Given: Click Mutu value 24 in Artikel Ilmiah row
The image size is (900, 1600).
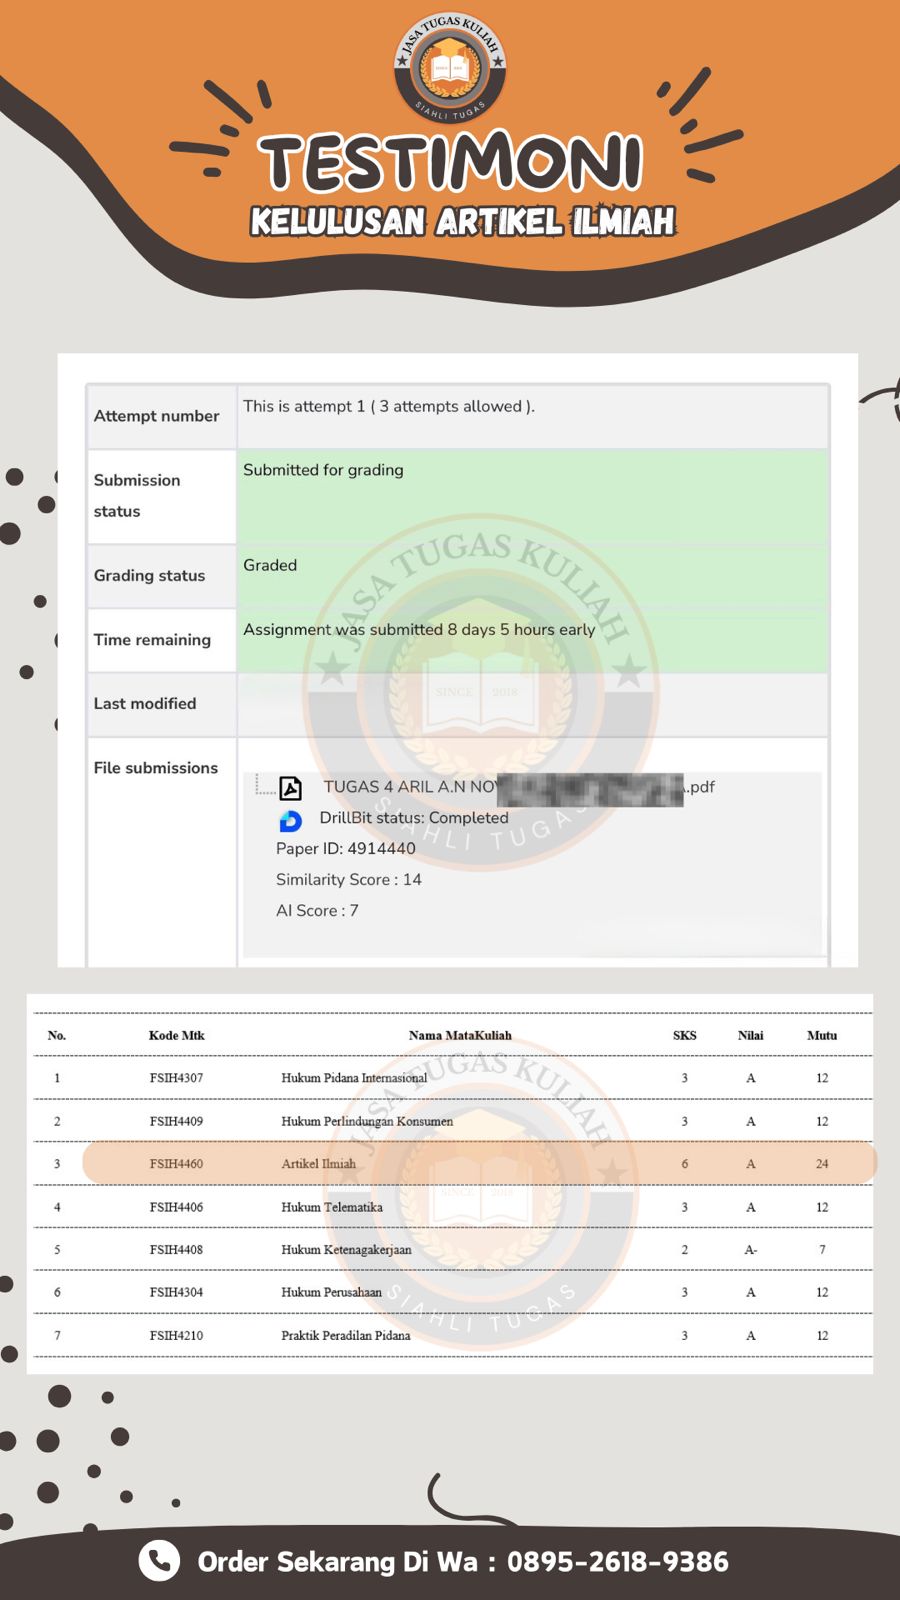Looking at the screenshot, I should pos(822,1164).
